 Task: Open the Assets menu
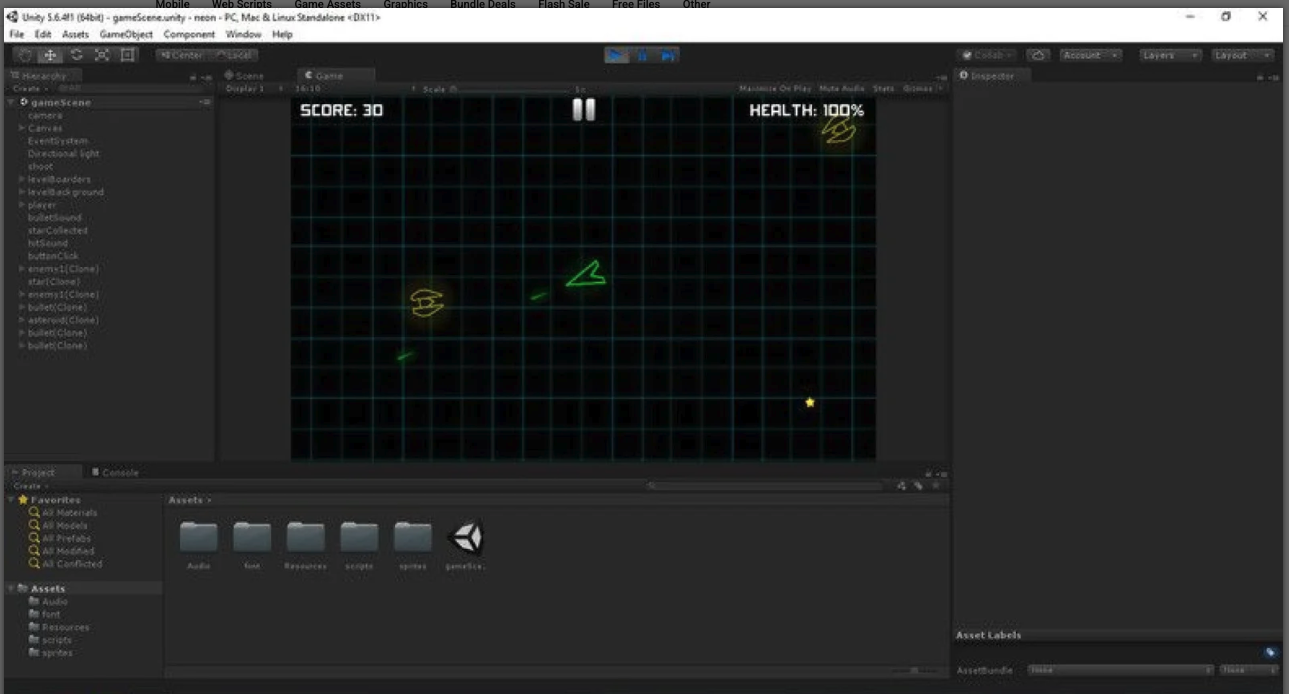coord(75,34)
